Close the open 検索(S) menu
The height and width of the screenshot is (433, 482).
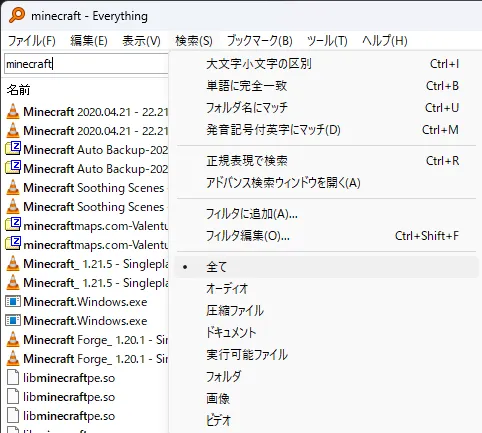pos(194,41)
